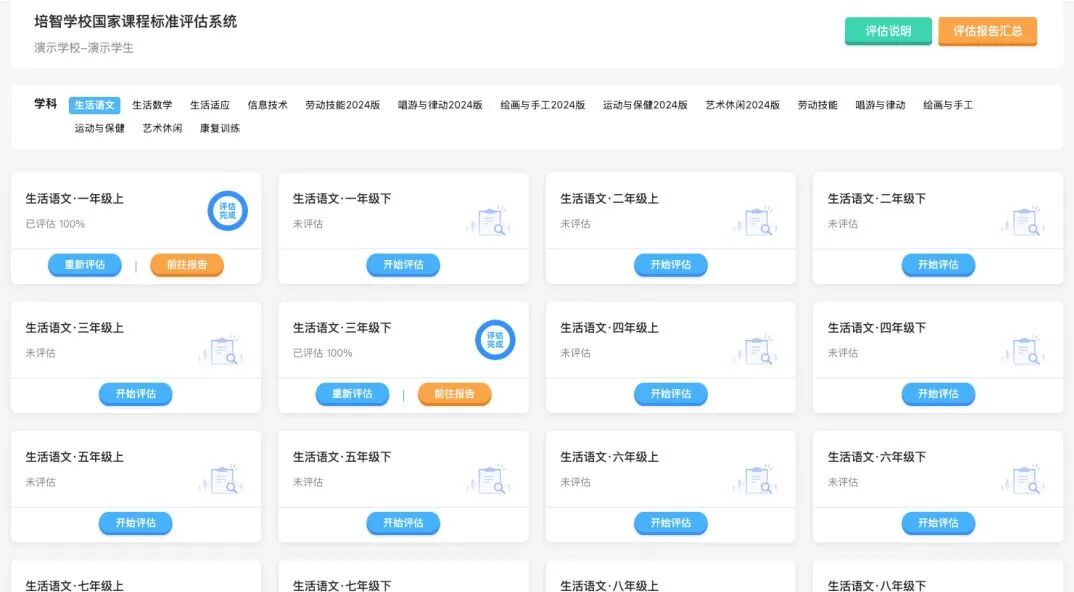This screenshot has height=592, width=1074.
Task: Click the 生活语文·三年级下 card title
Action: (342, 328)
